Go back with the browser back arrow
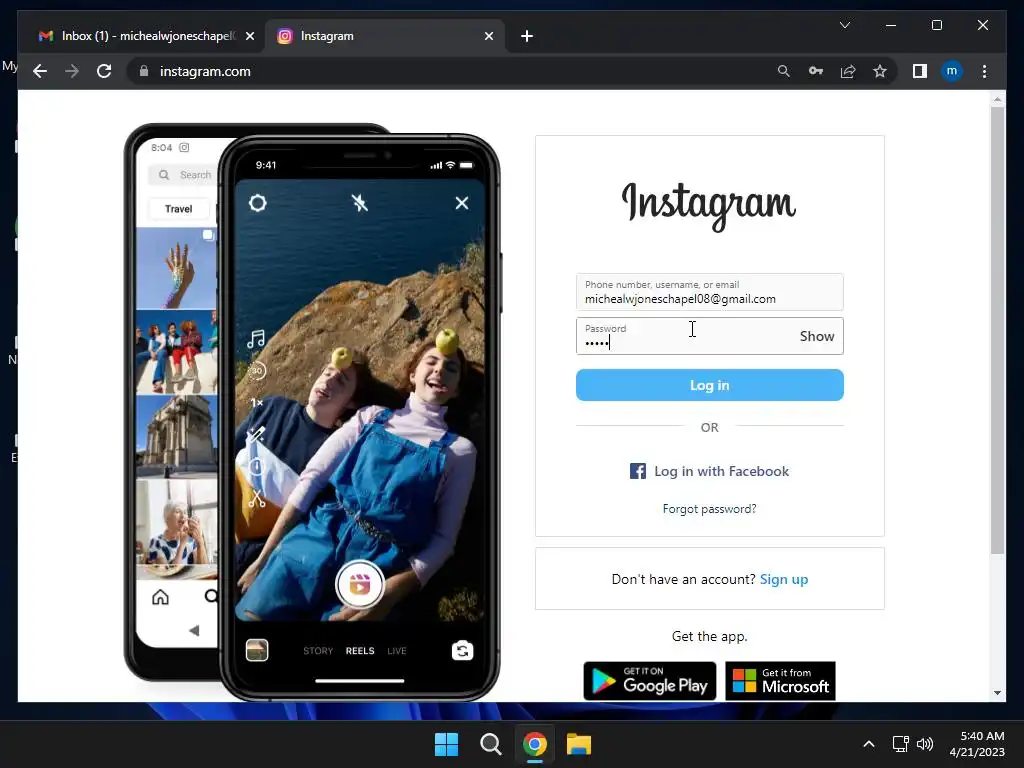This screenshot has width=1024, height=768. click(x=40, y=71)
